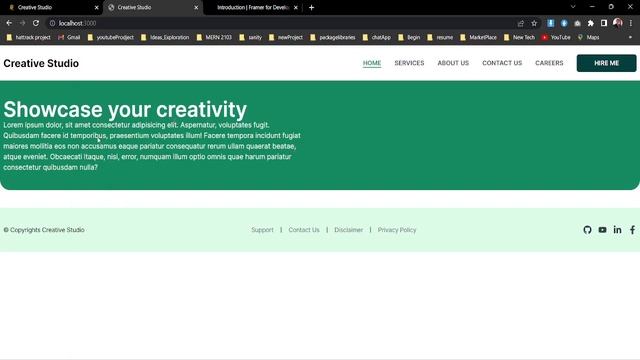Bookmark this page with the star icon
The width and height of the screenshot is (640, 360).
[534, 23]
